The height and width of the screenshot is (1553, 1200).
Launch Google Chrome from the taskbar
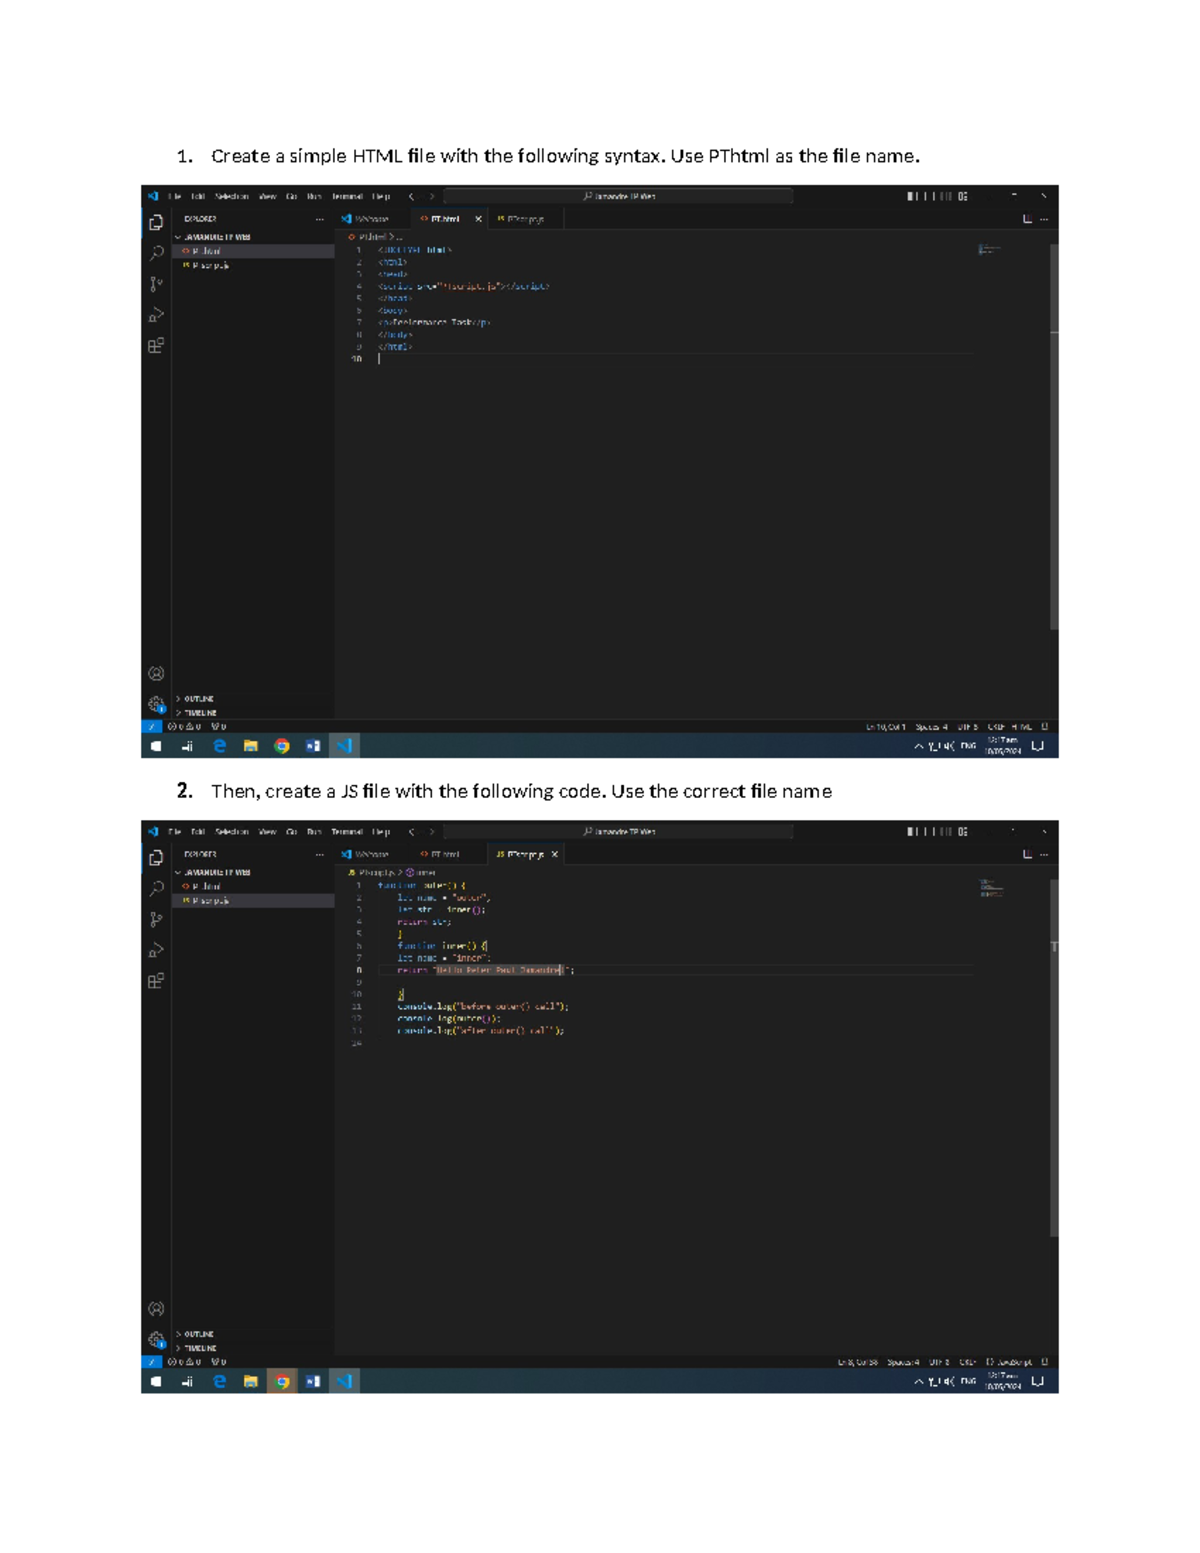281,746
